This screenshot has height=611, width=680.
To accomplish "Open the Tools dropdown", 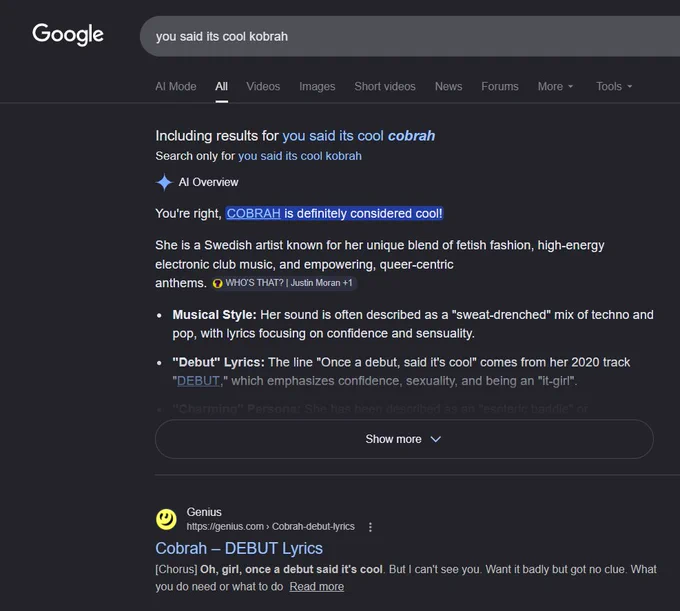I will tap(614, 86).
